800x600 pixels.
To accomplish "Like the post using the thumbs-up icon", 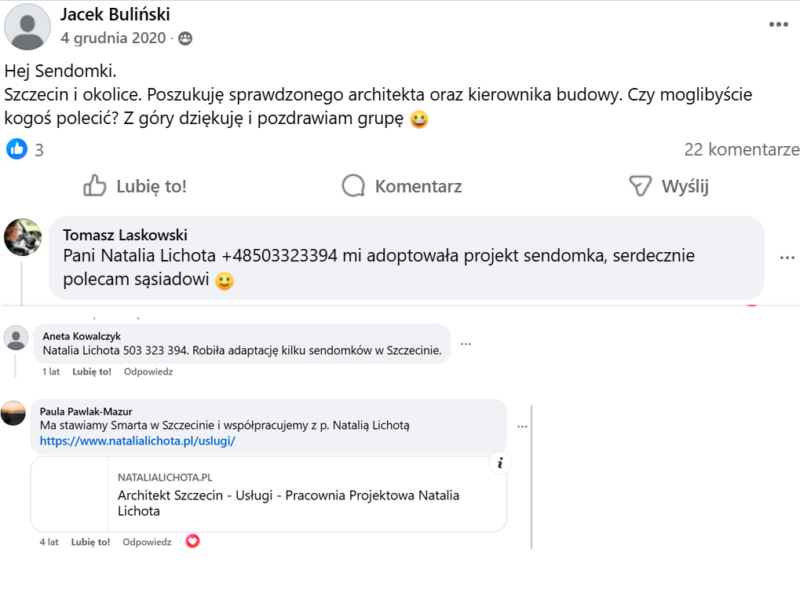I will tap(95, 186).
